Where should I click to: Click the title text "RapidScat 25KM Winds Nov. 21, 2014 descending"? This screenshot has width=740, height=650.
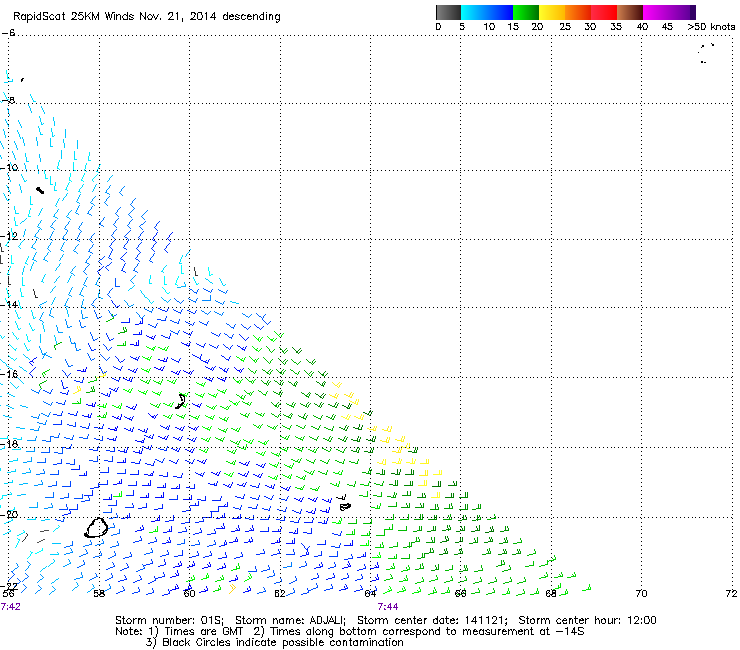(x=147, y=17)
